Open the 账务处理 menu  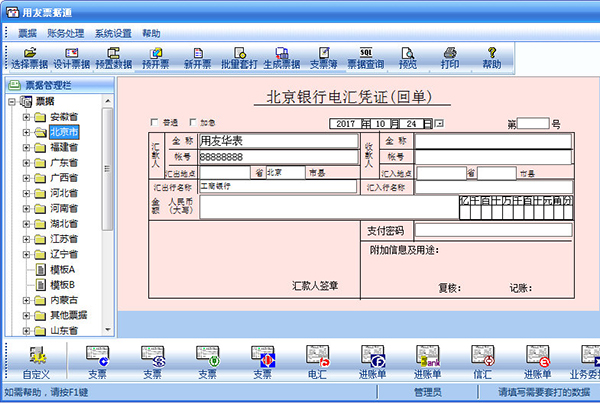65,34
